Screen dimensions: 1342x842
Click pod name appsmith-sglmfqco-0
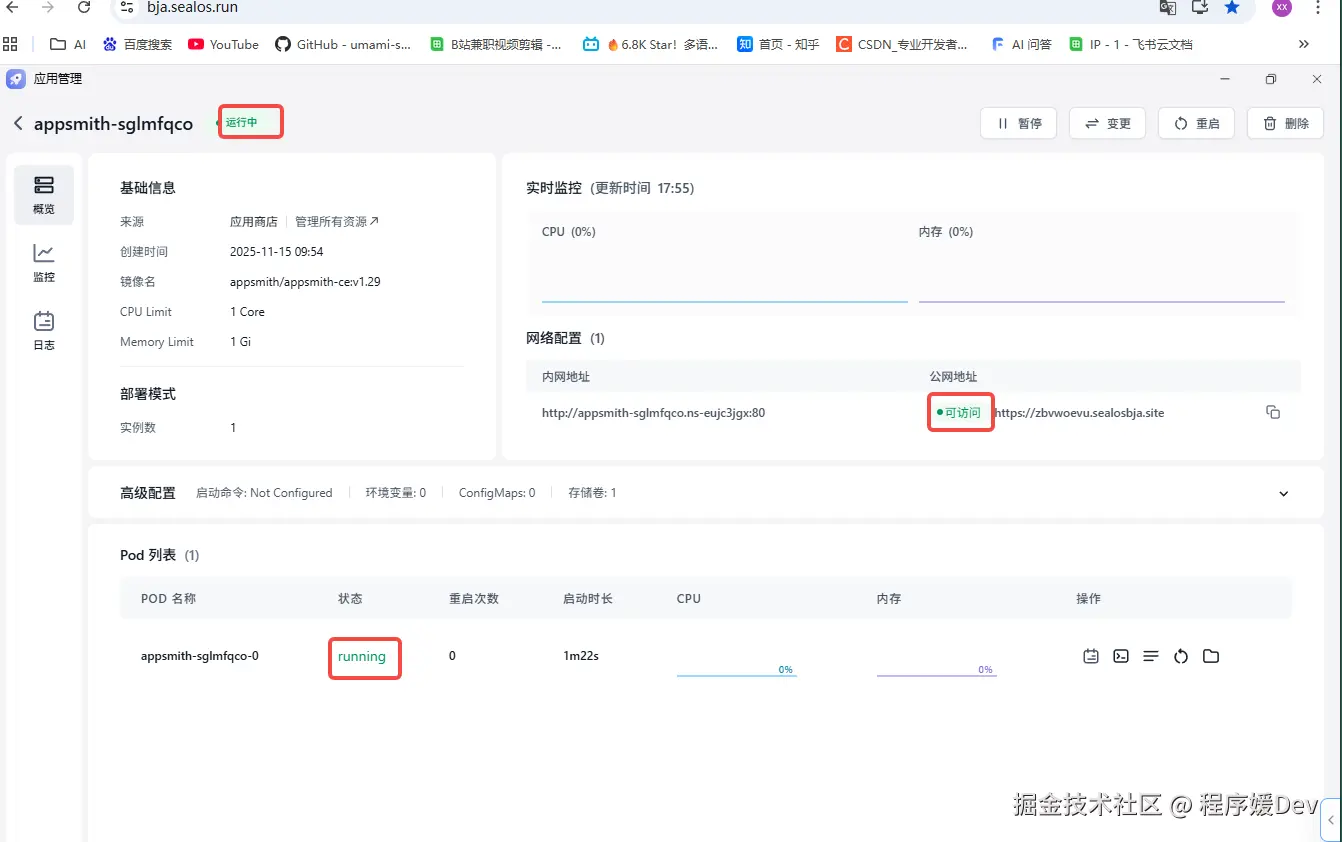click(200, 656)
